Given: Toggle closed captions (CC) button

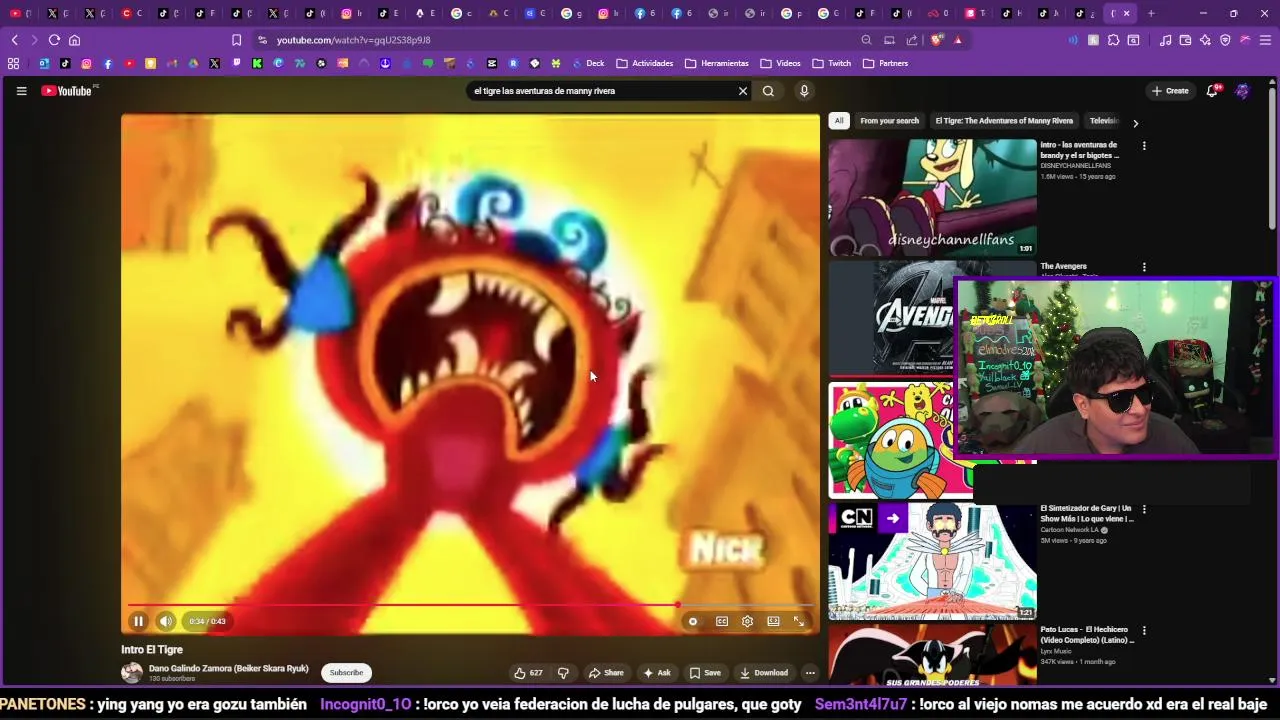Looking at the screenshot, I should tap(722, 621).
